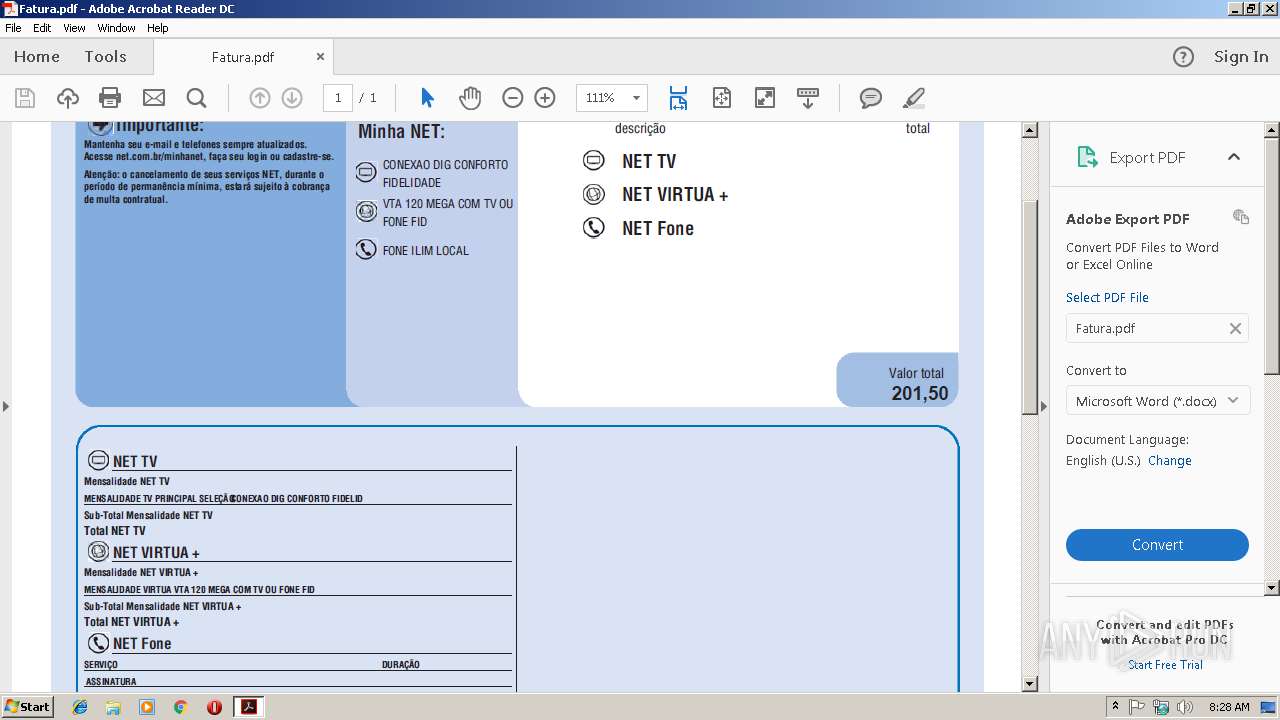Screen dimensions: 1280x720
Task: Collapse the right tools pane arrow
Action: click(x=1044, y=406)
